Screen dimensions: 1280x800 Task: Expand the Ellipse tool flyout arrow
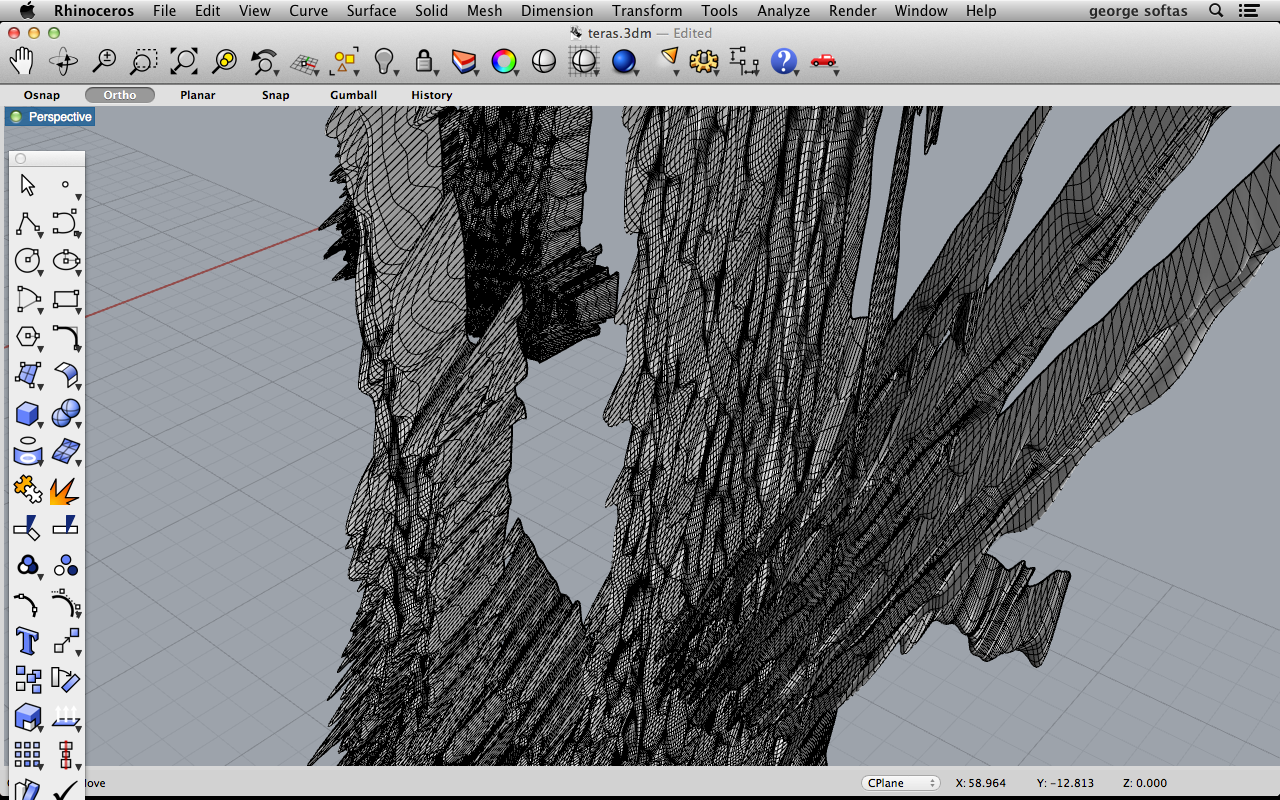coord(79,273)
